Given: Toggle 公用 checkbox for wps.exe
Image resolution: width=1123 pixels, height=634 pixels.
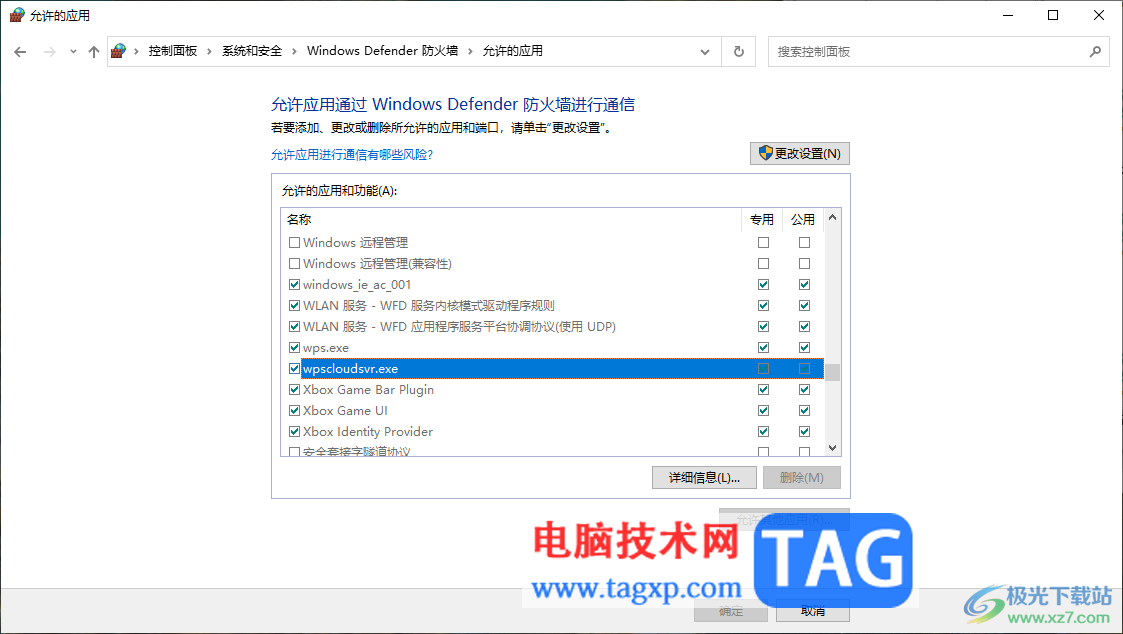Looking at the screenshot, I should click(x=804, y=347).
